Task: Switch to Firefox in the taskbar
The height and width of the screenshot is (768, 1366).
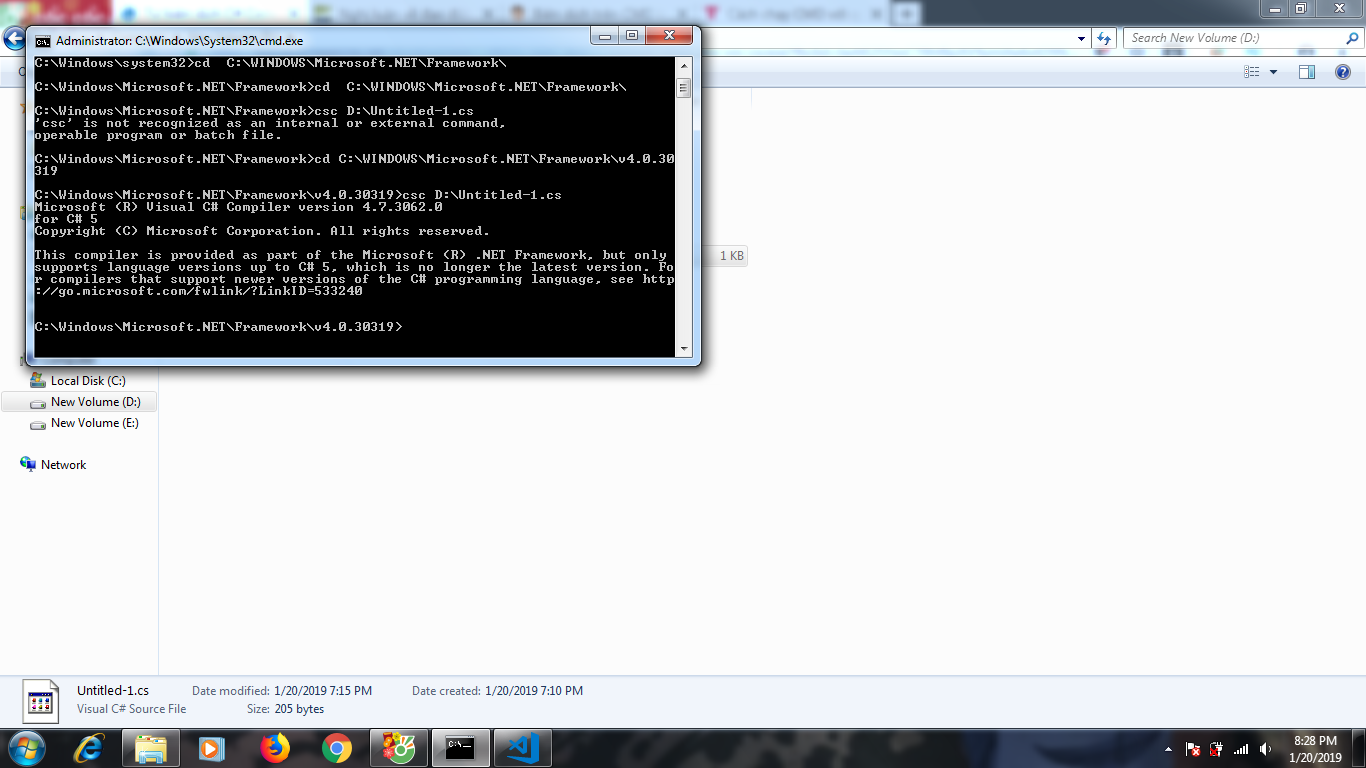Action: point(274,748)
